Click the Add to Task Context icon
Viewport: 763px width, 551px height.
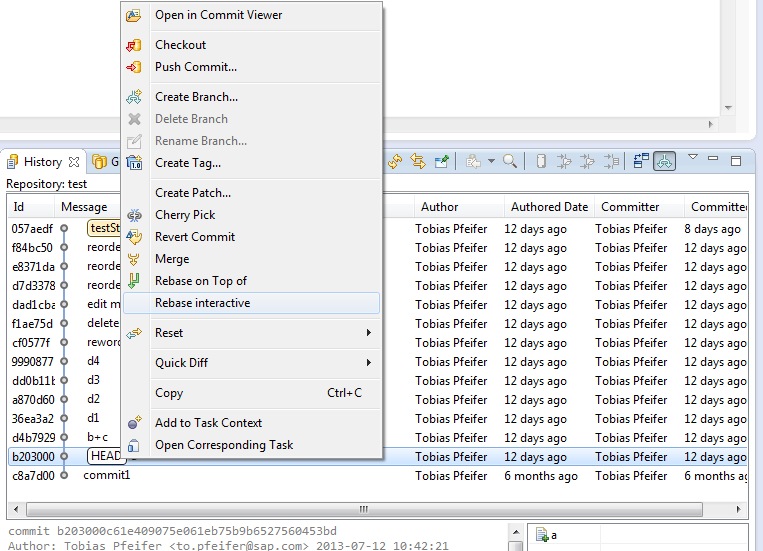click(x=134, y=423)
